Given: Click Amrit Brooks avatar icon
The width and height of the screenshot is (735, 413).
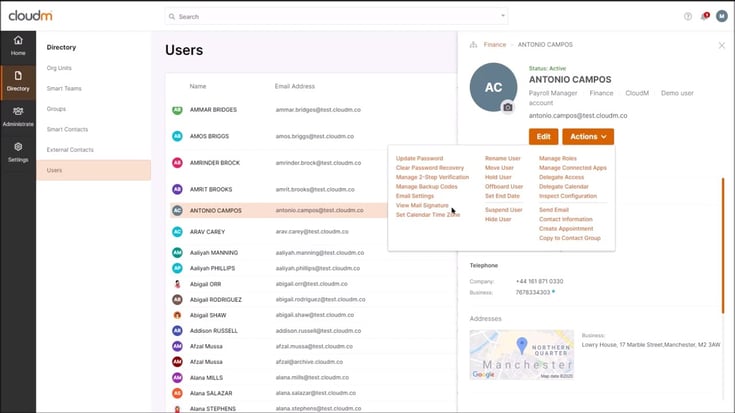Looking at the screenshot, I should [x=177, y=189].
